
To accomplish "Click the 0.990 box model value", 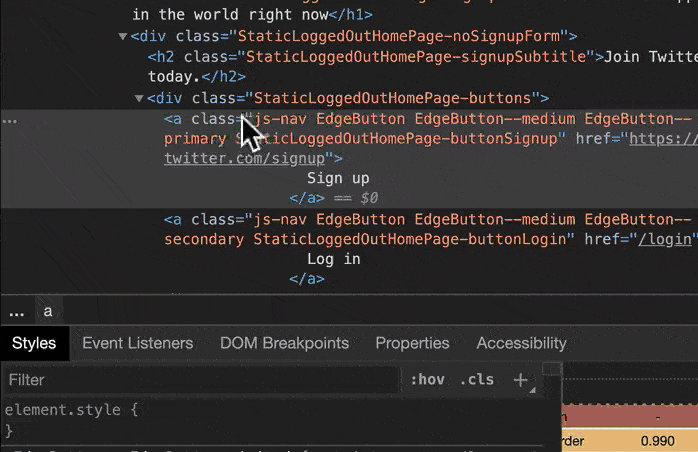I will point(657,441).
